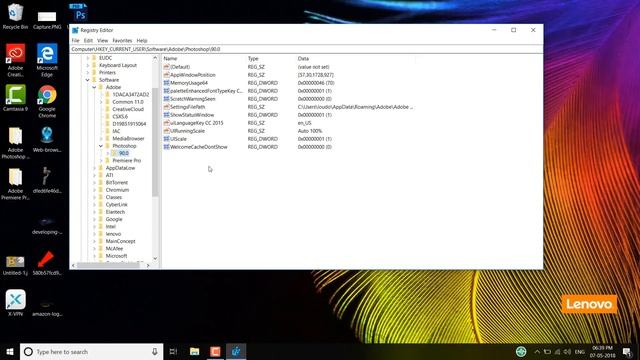Open the View menu

tap(102, 40)
